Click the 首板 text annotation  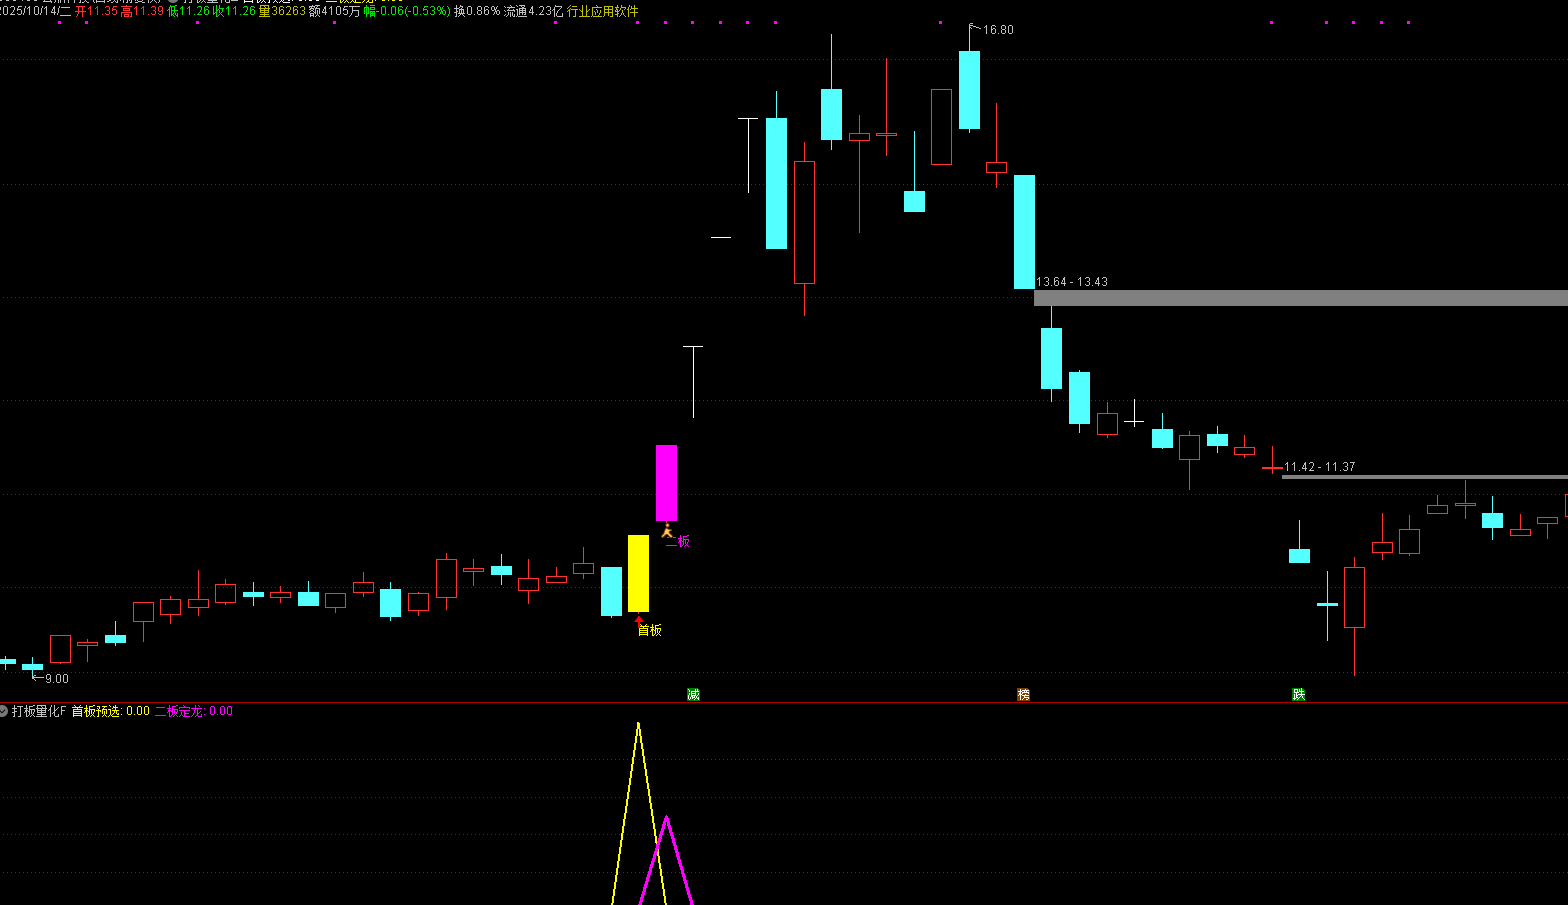[650, 630]
